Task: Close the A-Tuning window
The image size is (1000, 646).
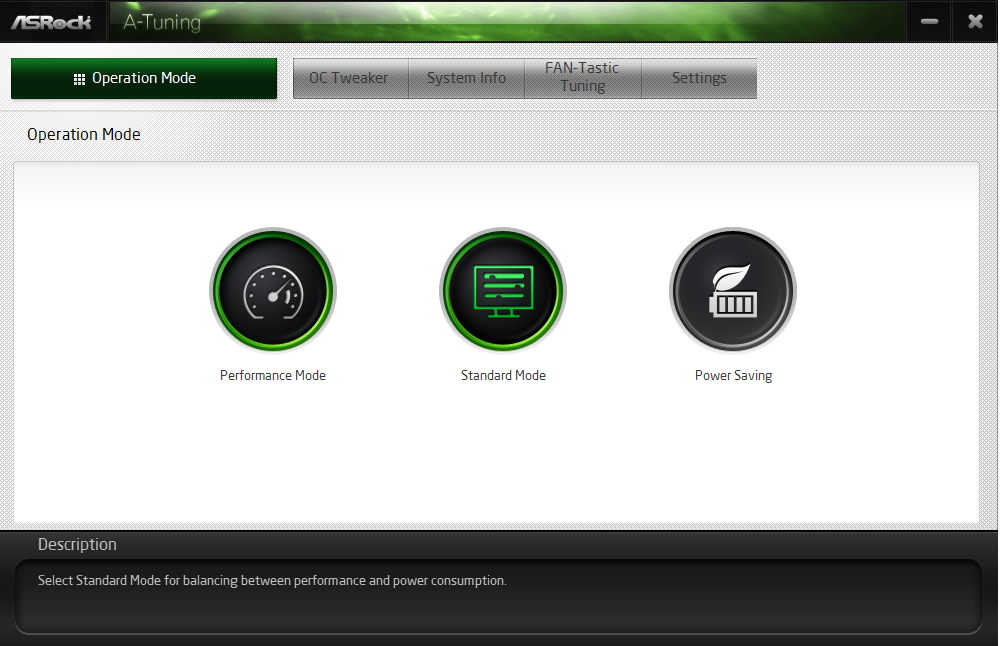Action: click(x=975, y=22)
